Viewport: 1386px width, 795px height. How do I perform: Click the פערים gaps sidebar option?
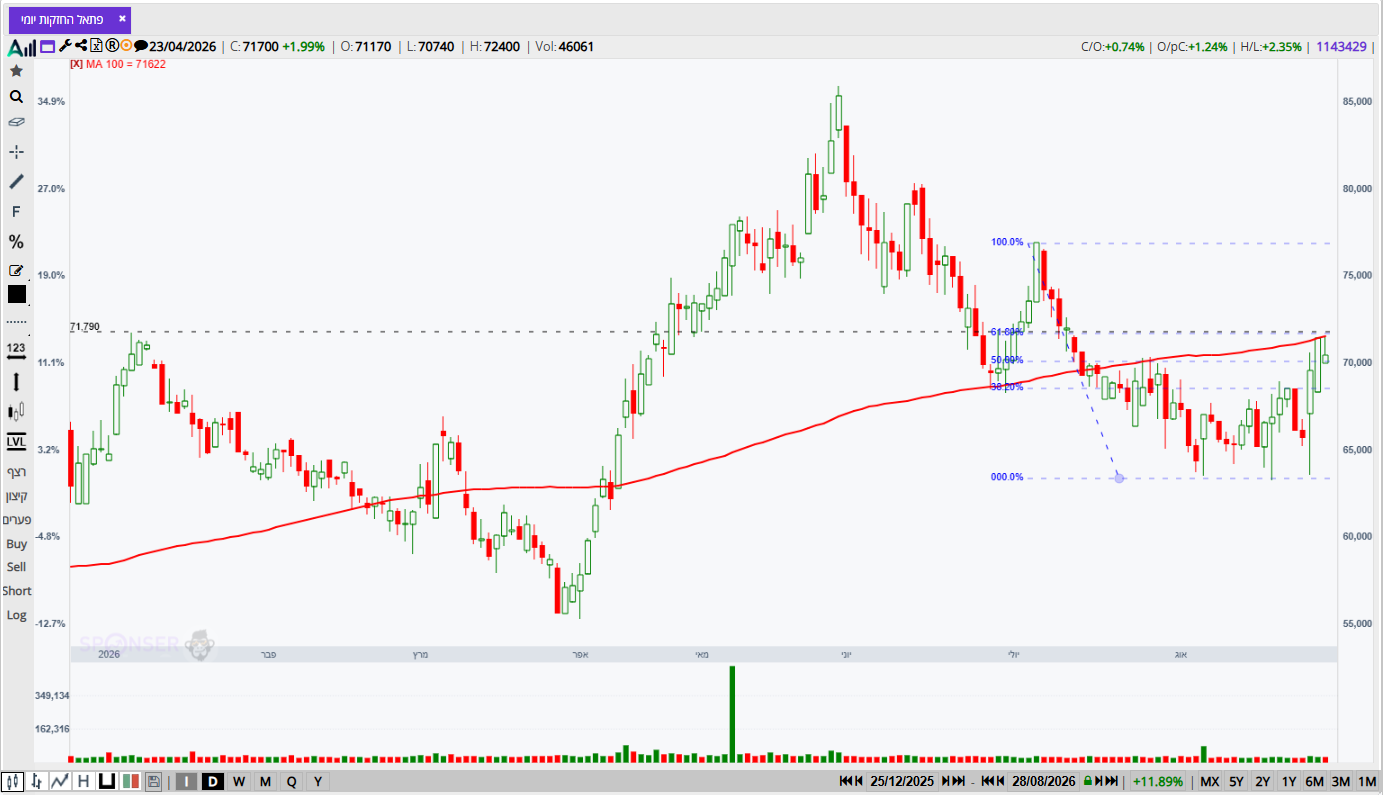coord(16,520)
